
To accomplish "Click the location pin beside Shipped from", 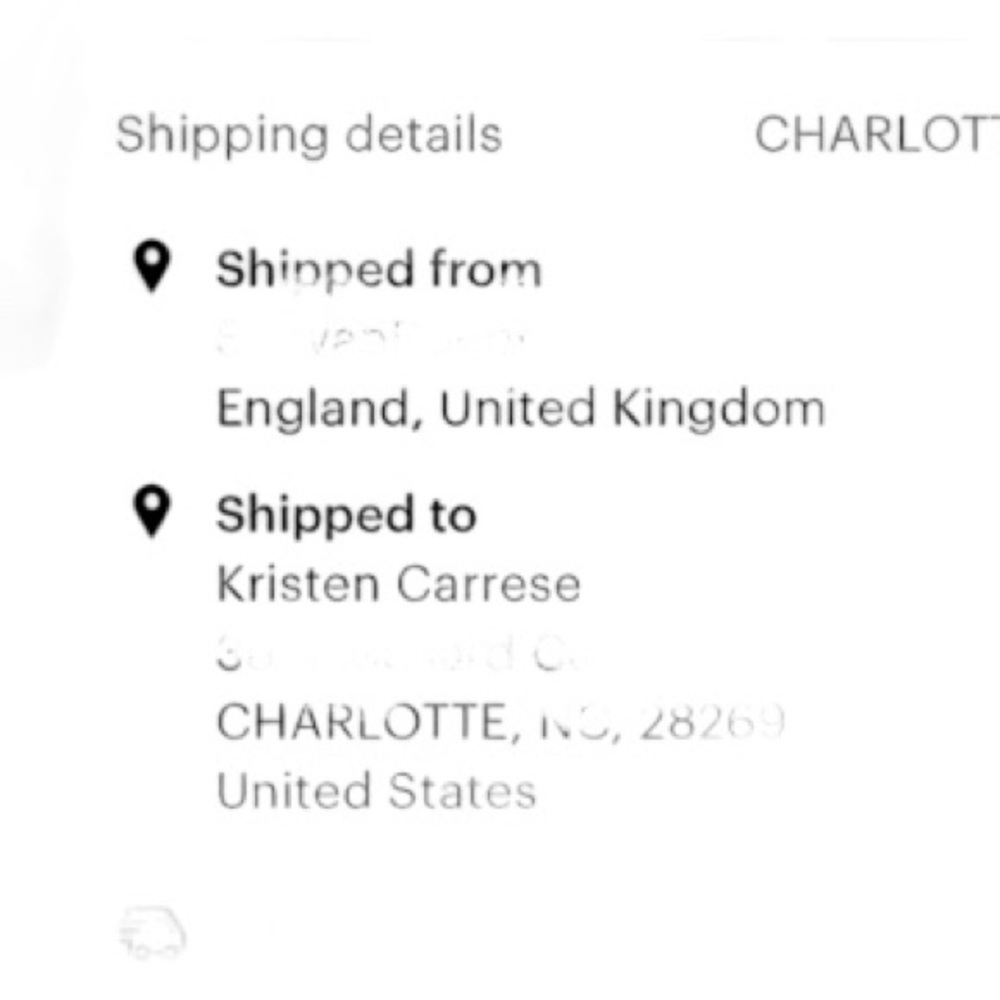I will (x=151, y=268).
